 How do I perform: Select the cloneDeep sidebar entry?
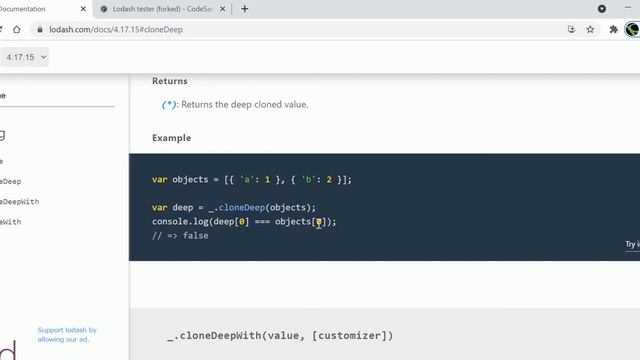(11, 182)
